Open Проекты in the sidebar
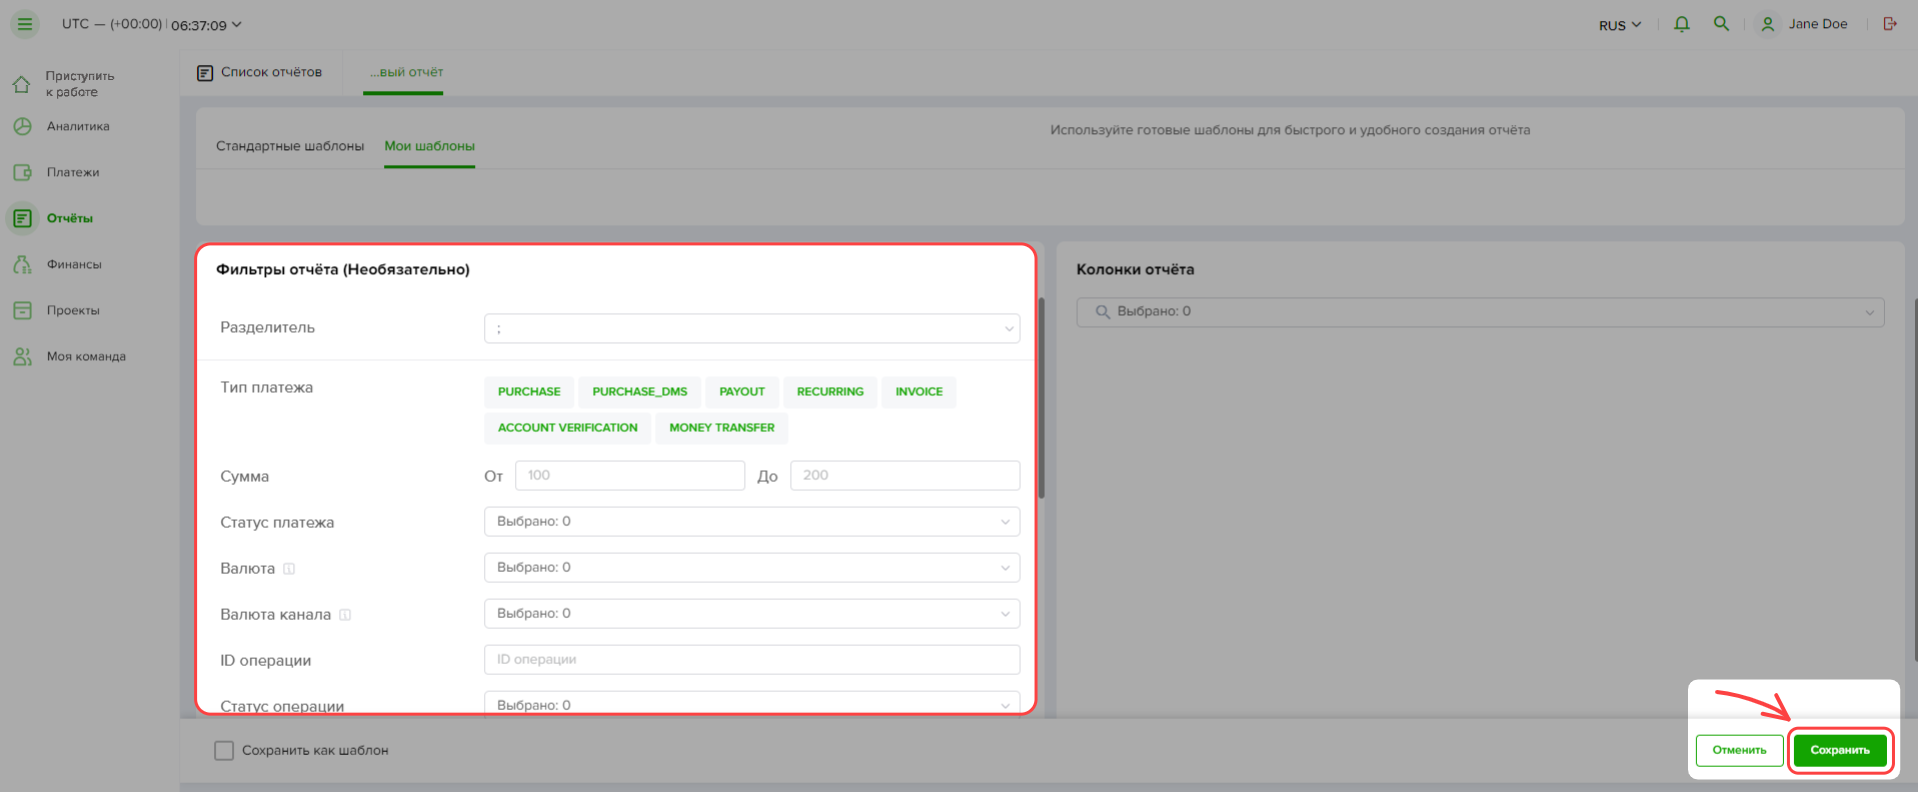Viewport: 1918px width, 792px height. [x=73, y=310]
